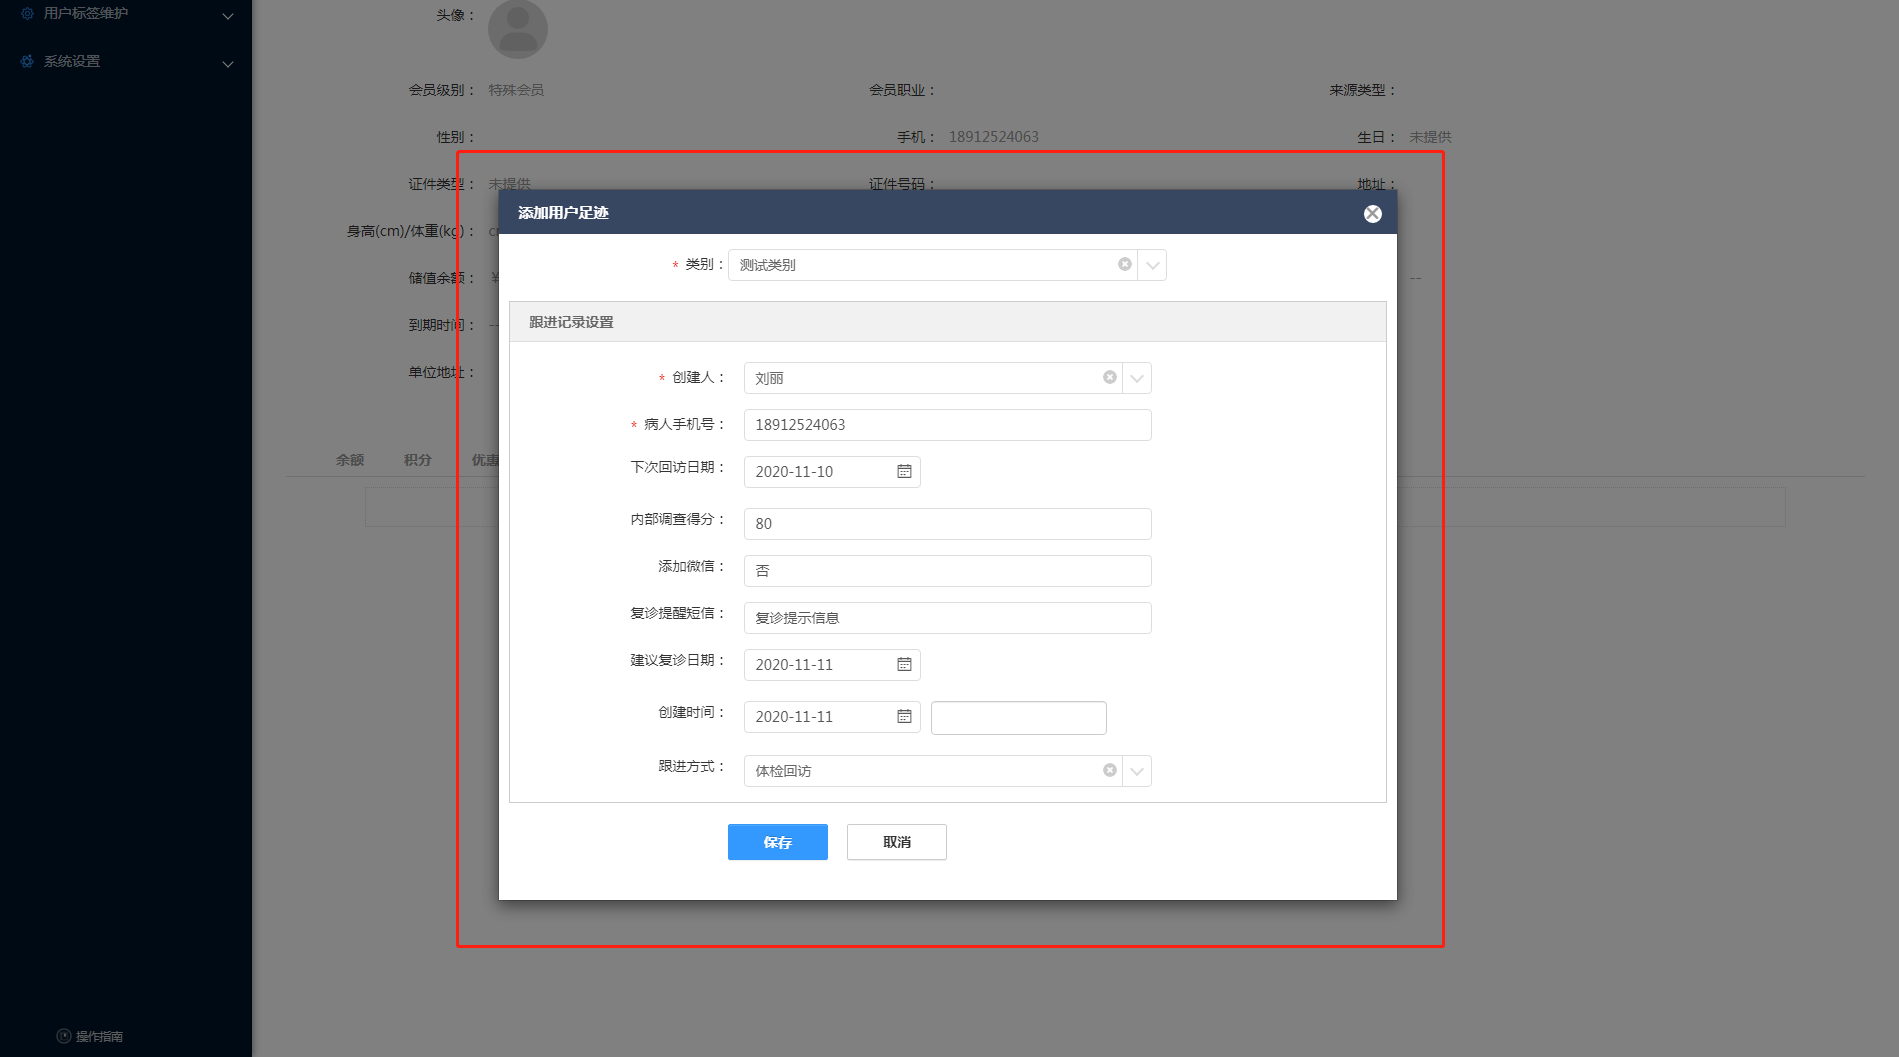Select the 跟进方式 combo box field
Viewport: 1899px width, 1057px height.
coord(947,771)
